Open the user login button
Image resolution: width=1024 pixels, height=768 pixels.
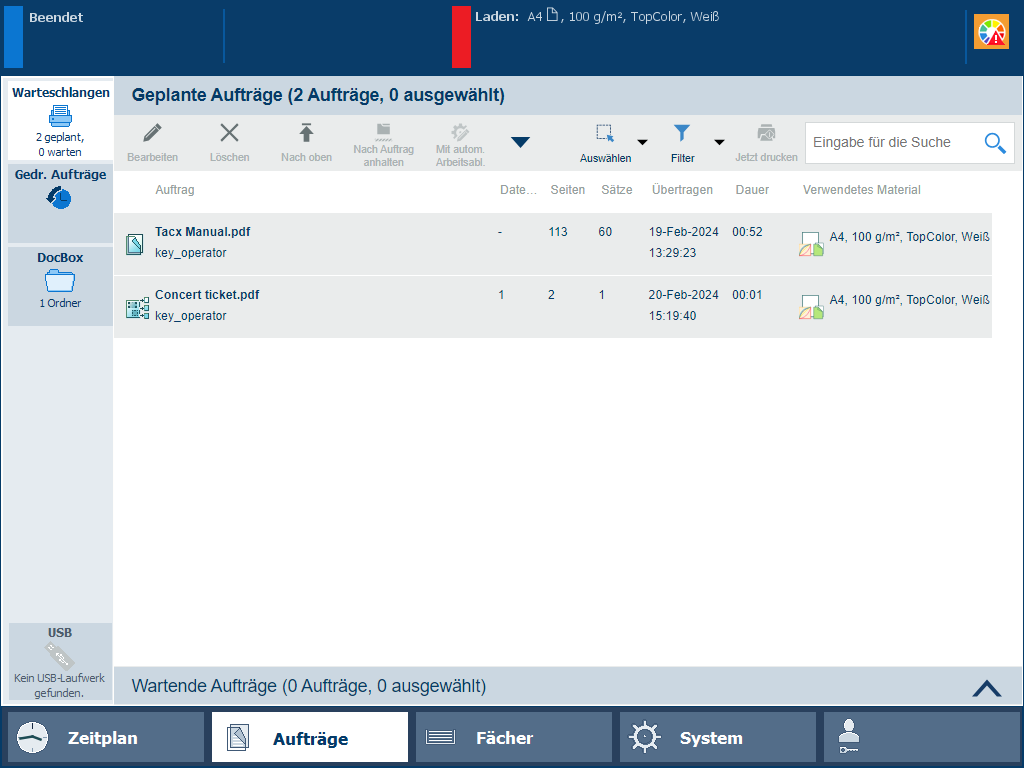click(x=920, y=738)
